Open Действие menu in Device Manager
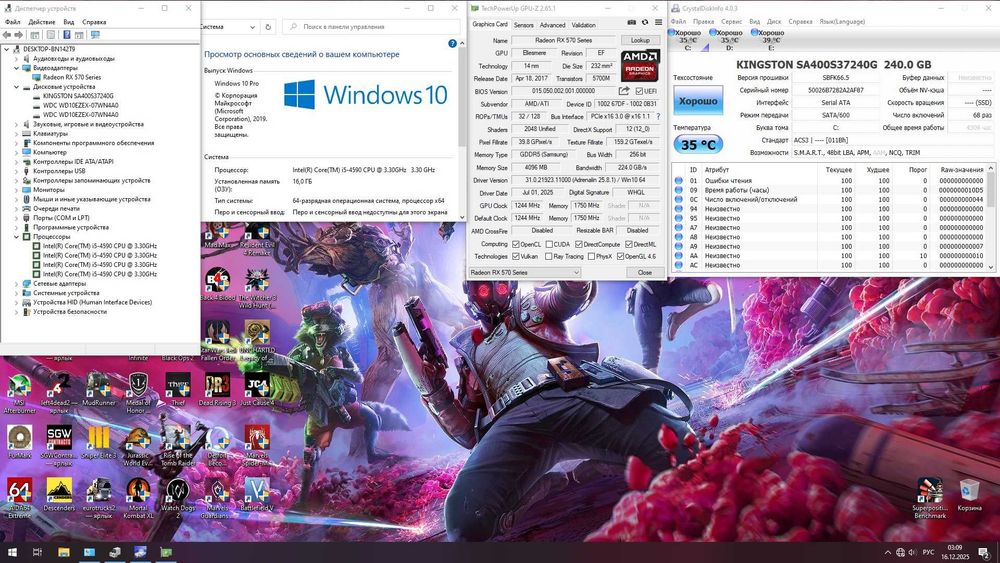 coord(41,22)
